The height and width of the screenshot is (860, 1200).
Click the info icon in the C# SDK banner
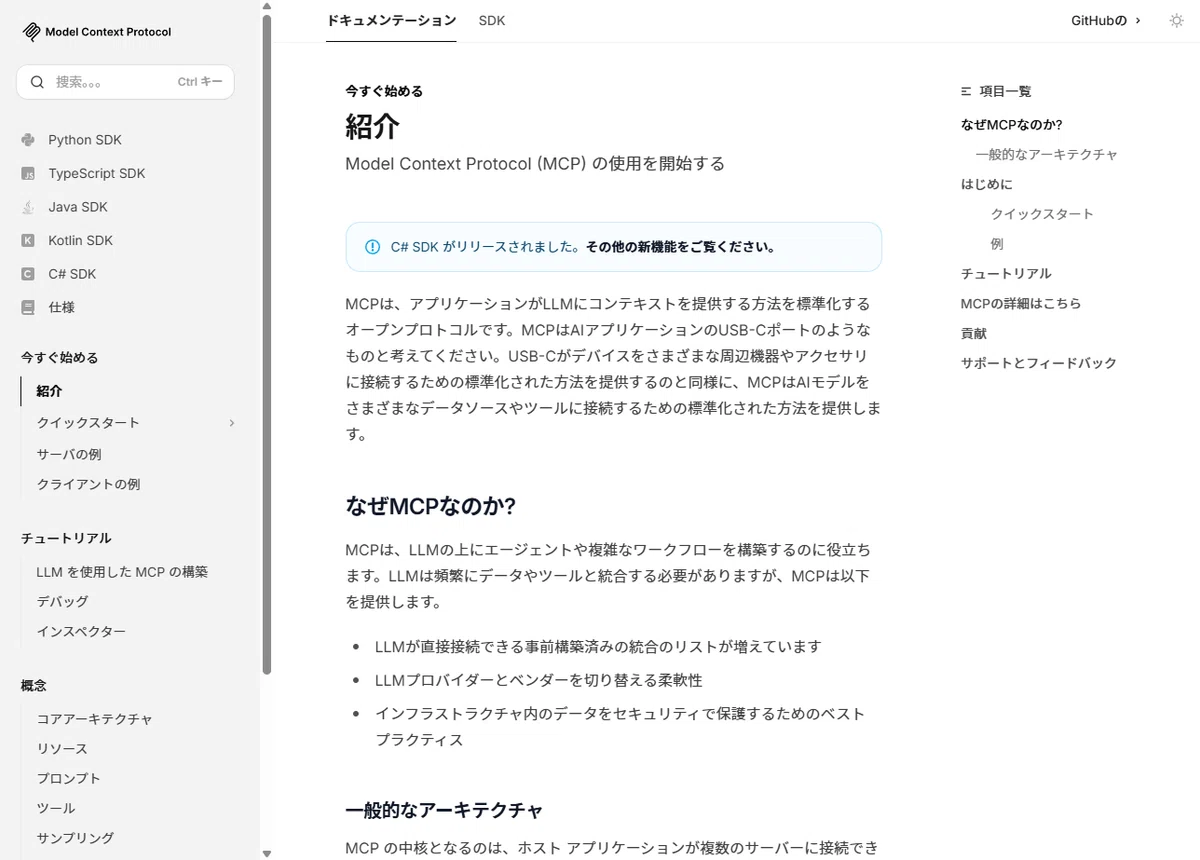coord(373,247)
